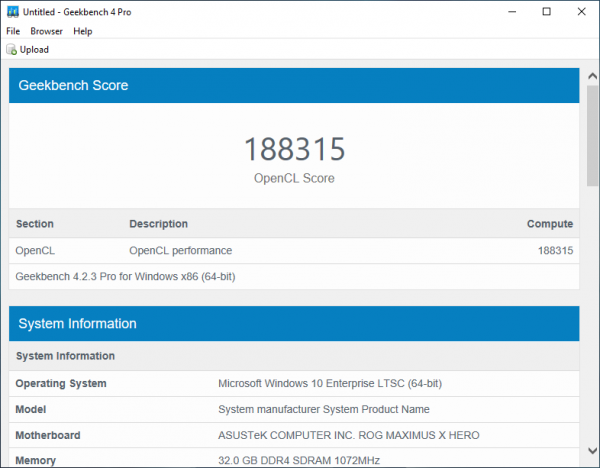Select the Description column header
The width and height of the screenshot is (600, 468).
158,224
